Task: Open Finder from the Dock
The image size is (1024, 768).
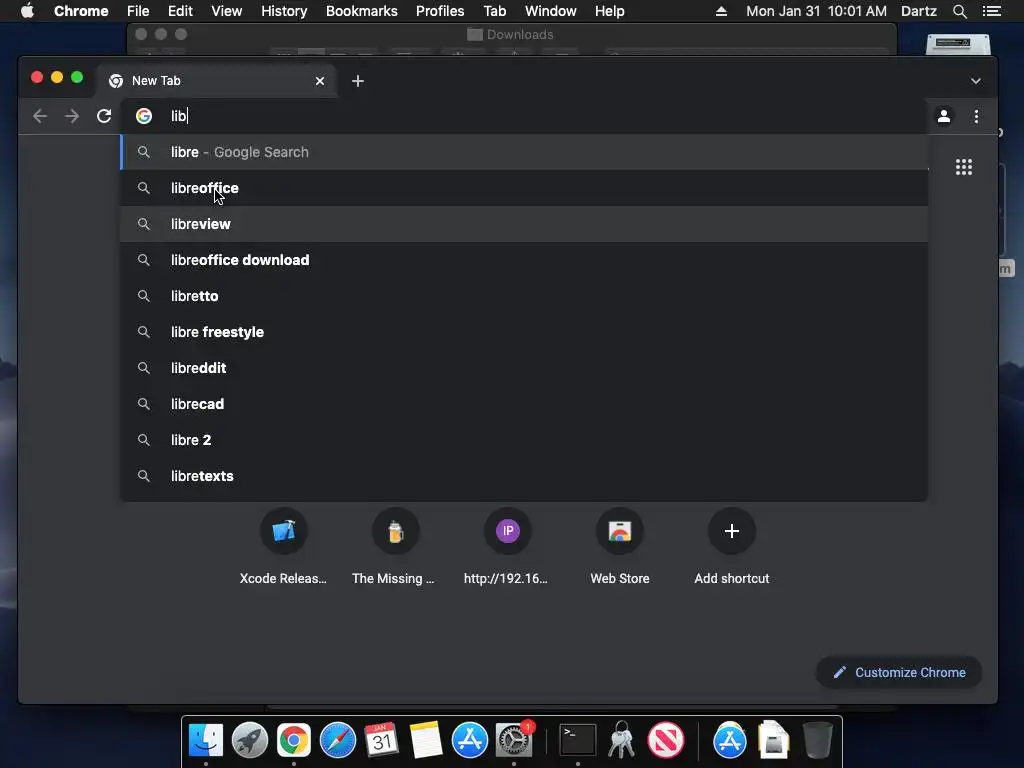Action: (206, 740)
